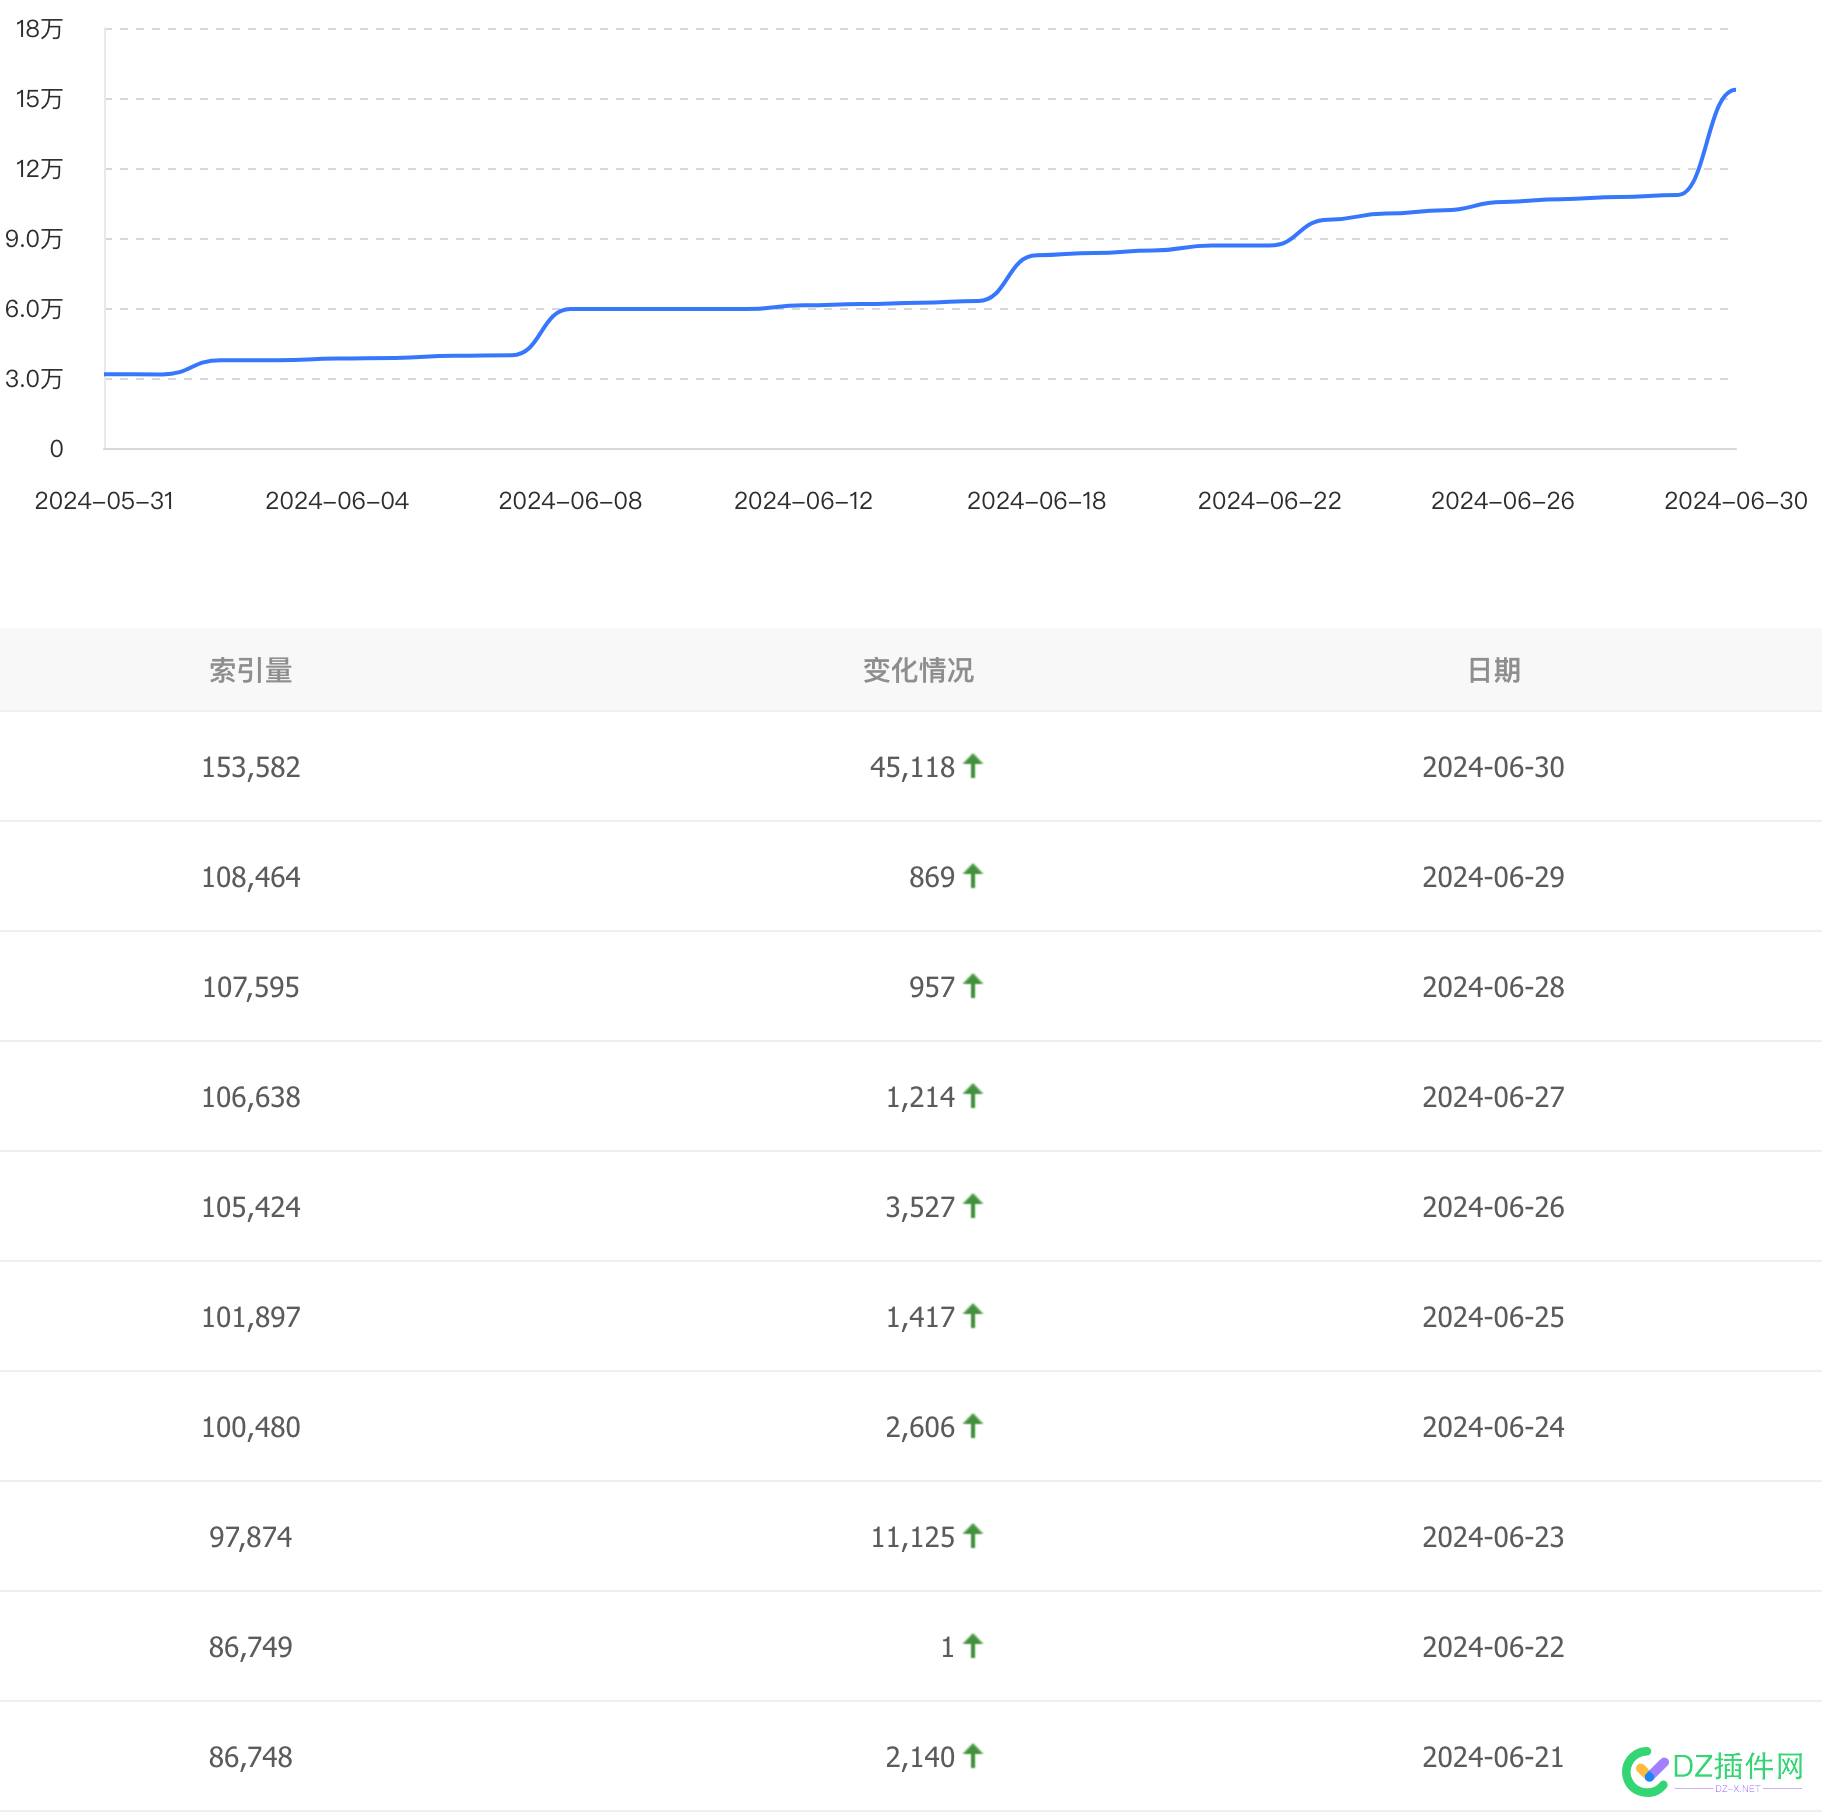Click the chart x-axis label 2024-06-26
Screen dimensions: 1822x1812
[1502, 501]
